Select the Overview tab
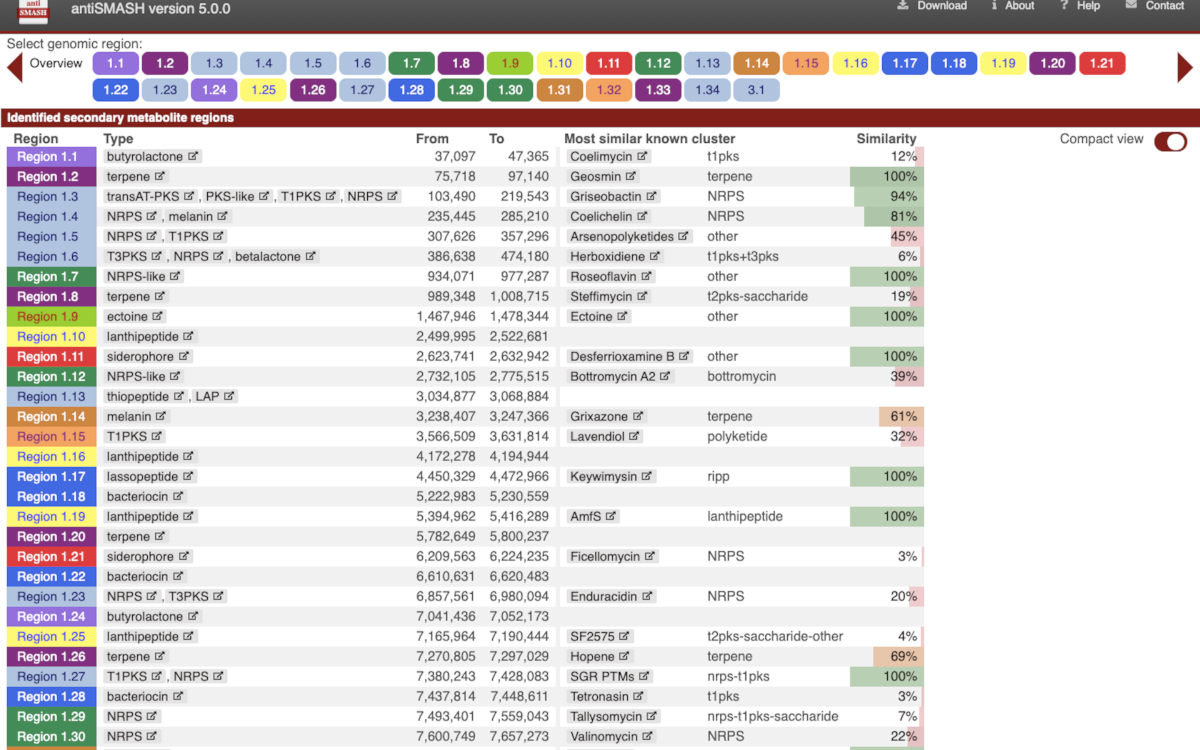Viewport: 1200px width, 750px height. pos(56,63)
